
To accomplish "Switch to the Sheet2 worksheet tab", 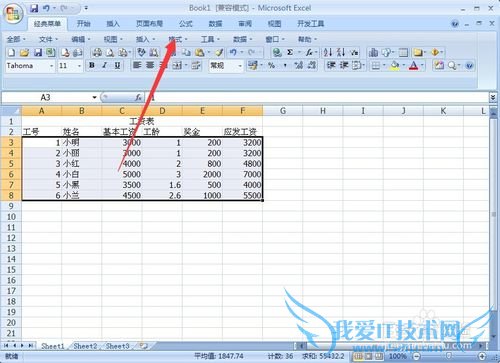I will pyautogui.click(x=85, y=346).
